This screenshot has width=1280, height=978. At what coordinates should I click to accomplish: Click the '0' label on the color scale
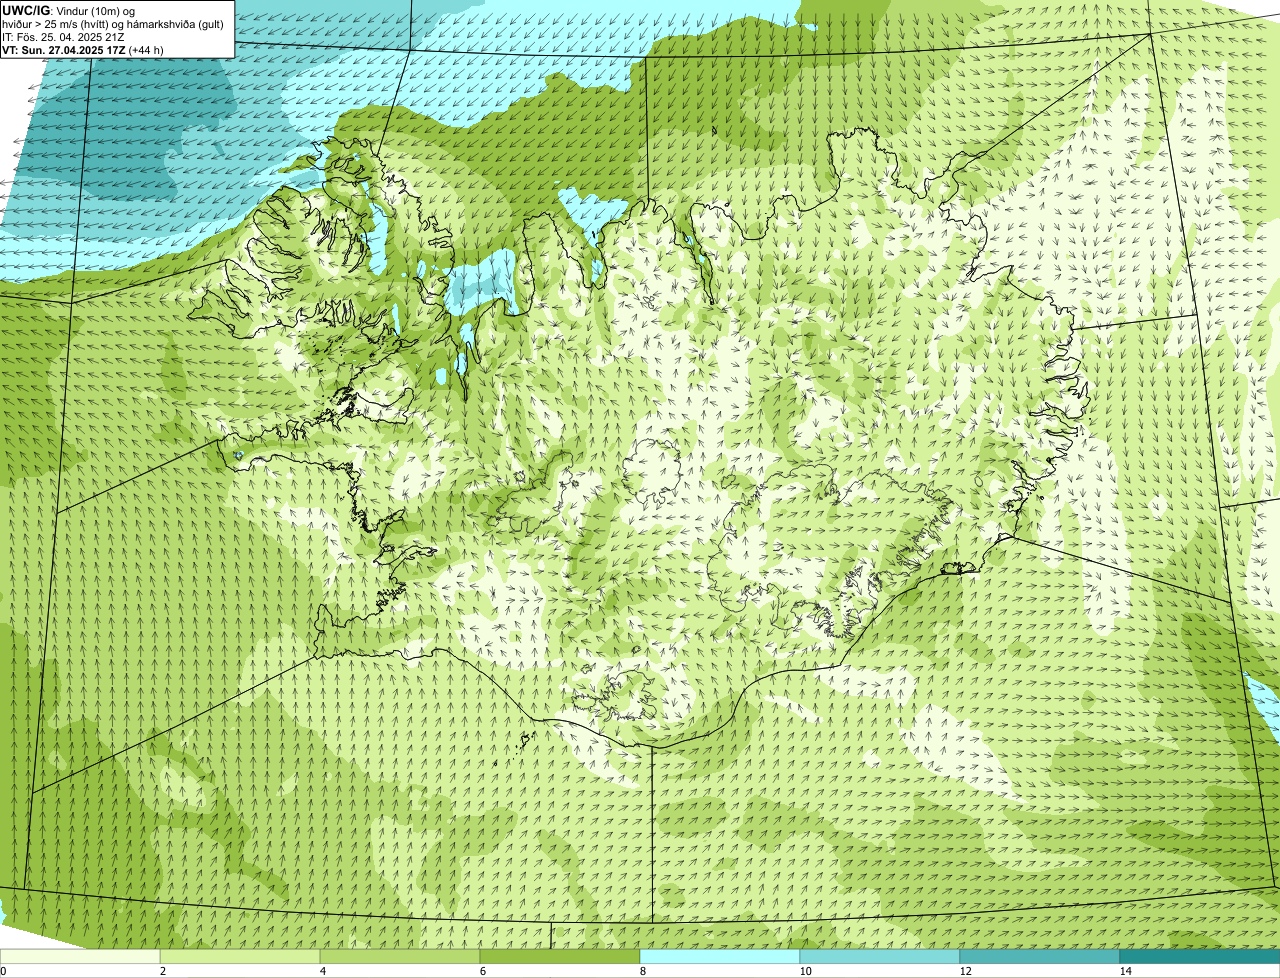(3, 971)
